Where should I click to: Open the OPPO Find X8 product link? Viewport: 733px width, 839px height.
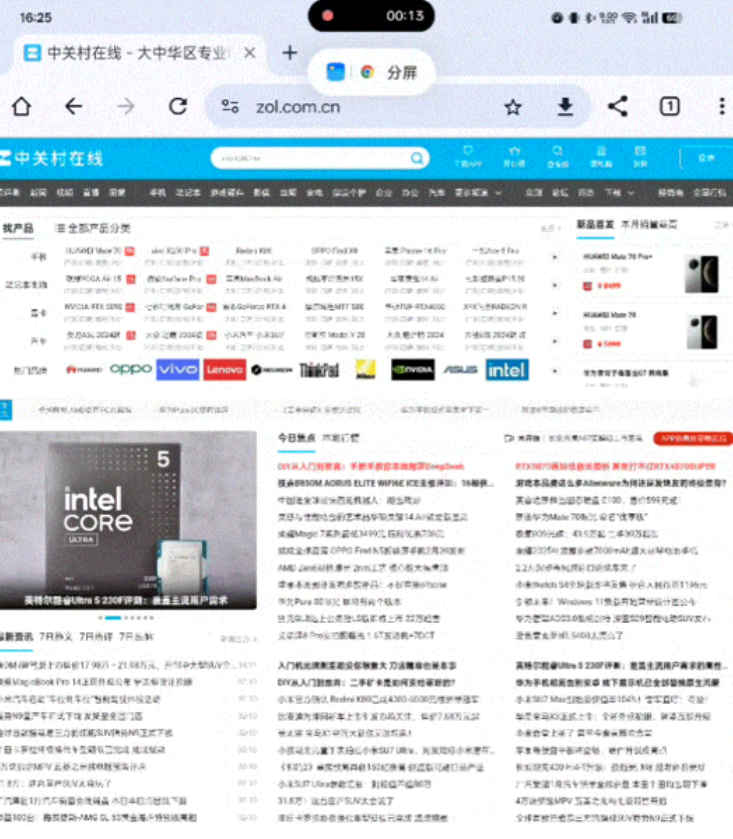point(334,250)
